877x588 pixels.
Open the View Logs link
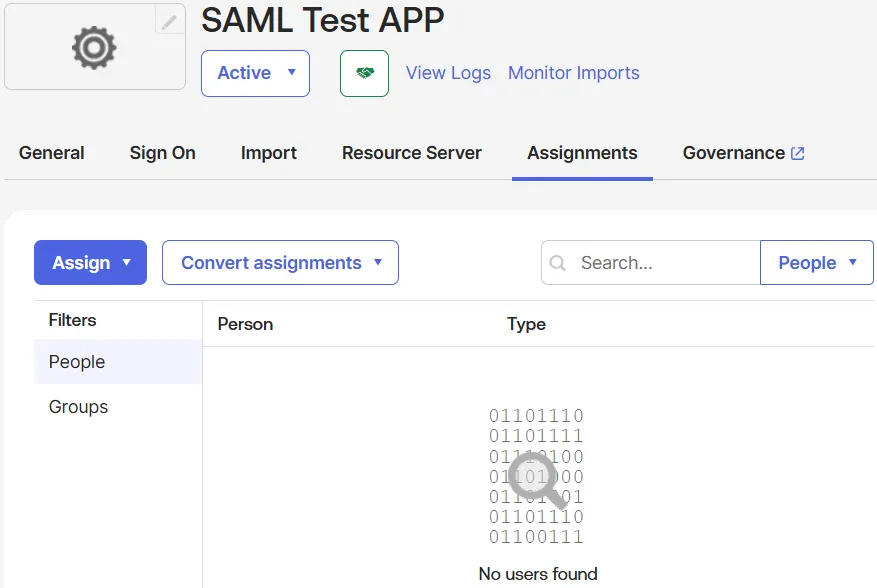[x=448, y=73]
